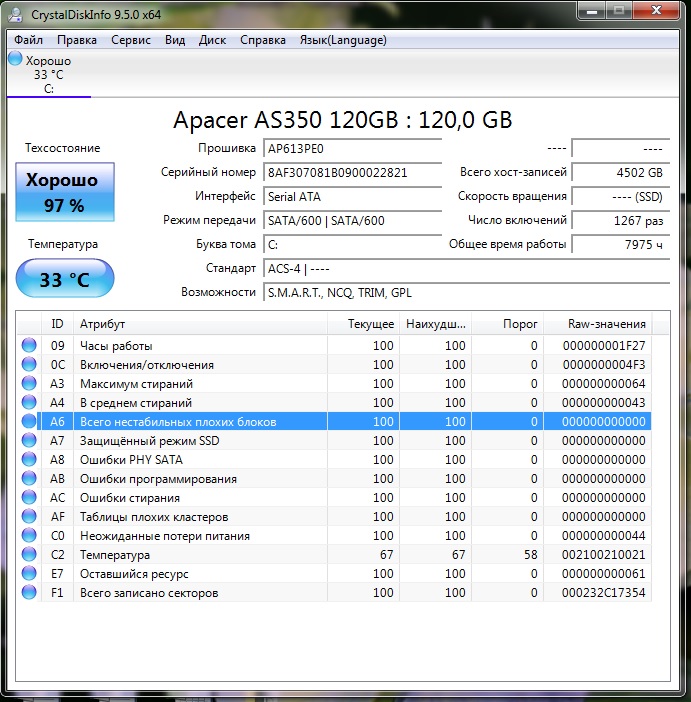Minimize the CrystalDiskInfo window
691x702 pixels.
pos(592,11)
